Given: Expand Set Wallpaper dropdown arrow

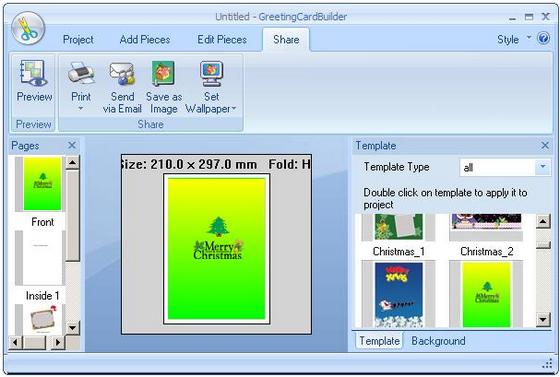Looking at the screenshot, I should tap(234, 108).
